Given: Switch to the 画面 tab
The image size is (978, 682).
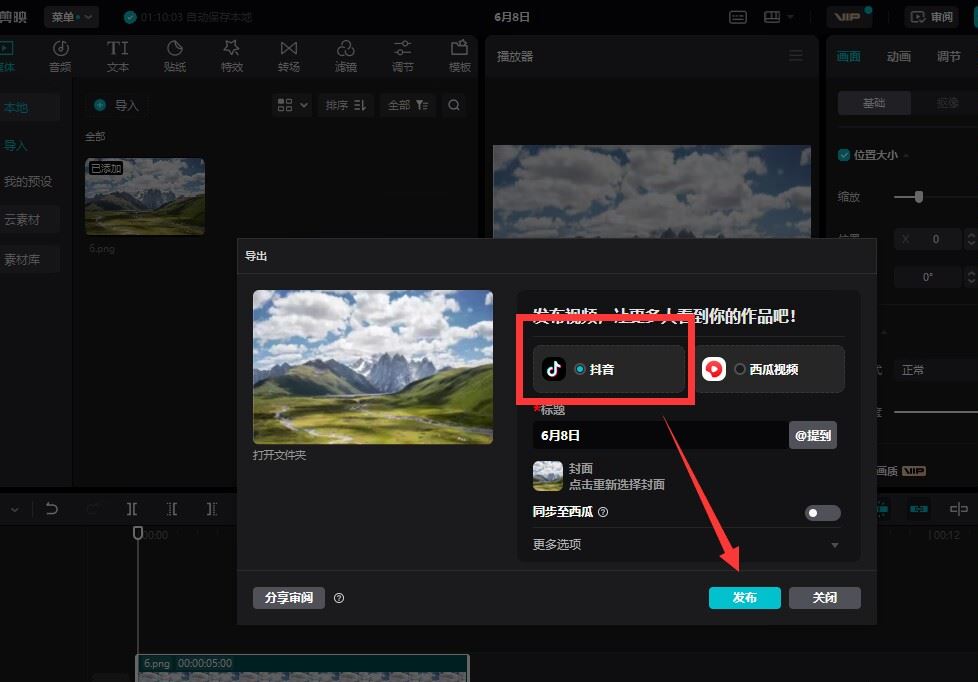Looking at the screenshot, I should (848, 56).
